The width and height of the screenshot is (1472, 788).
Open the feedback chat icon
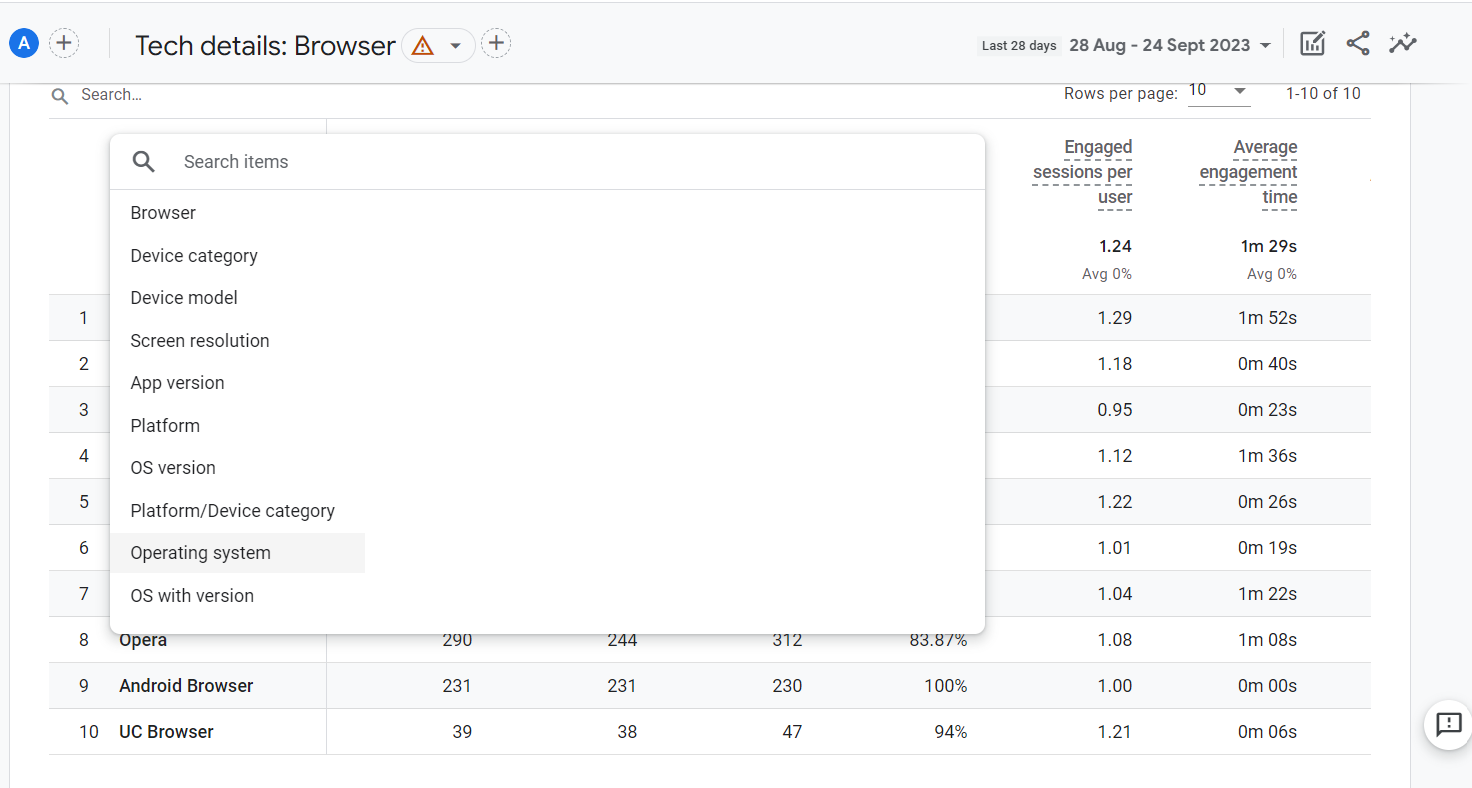[x=1448, y=724]
